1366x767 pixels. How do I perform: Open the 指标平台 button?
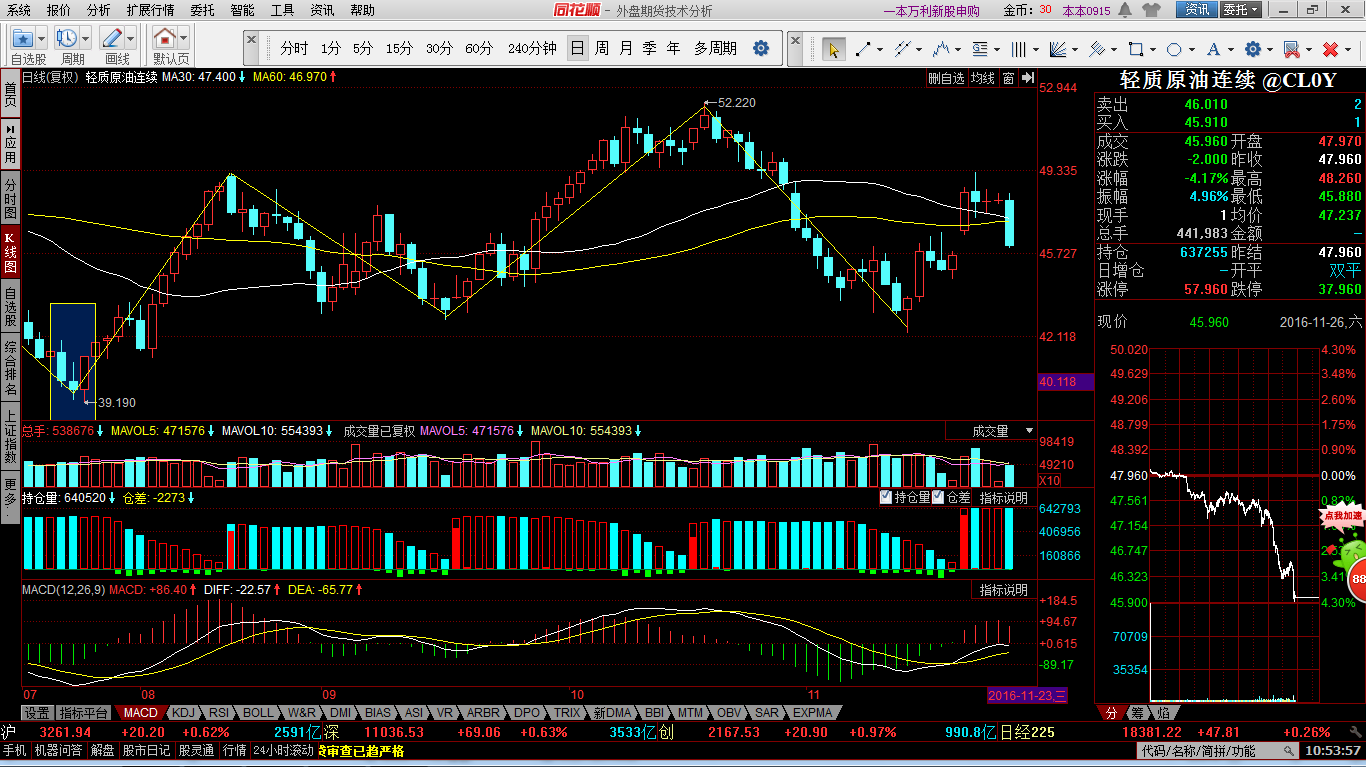tap(83, 713)
